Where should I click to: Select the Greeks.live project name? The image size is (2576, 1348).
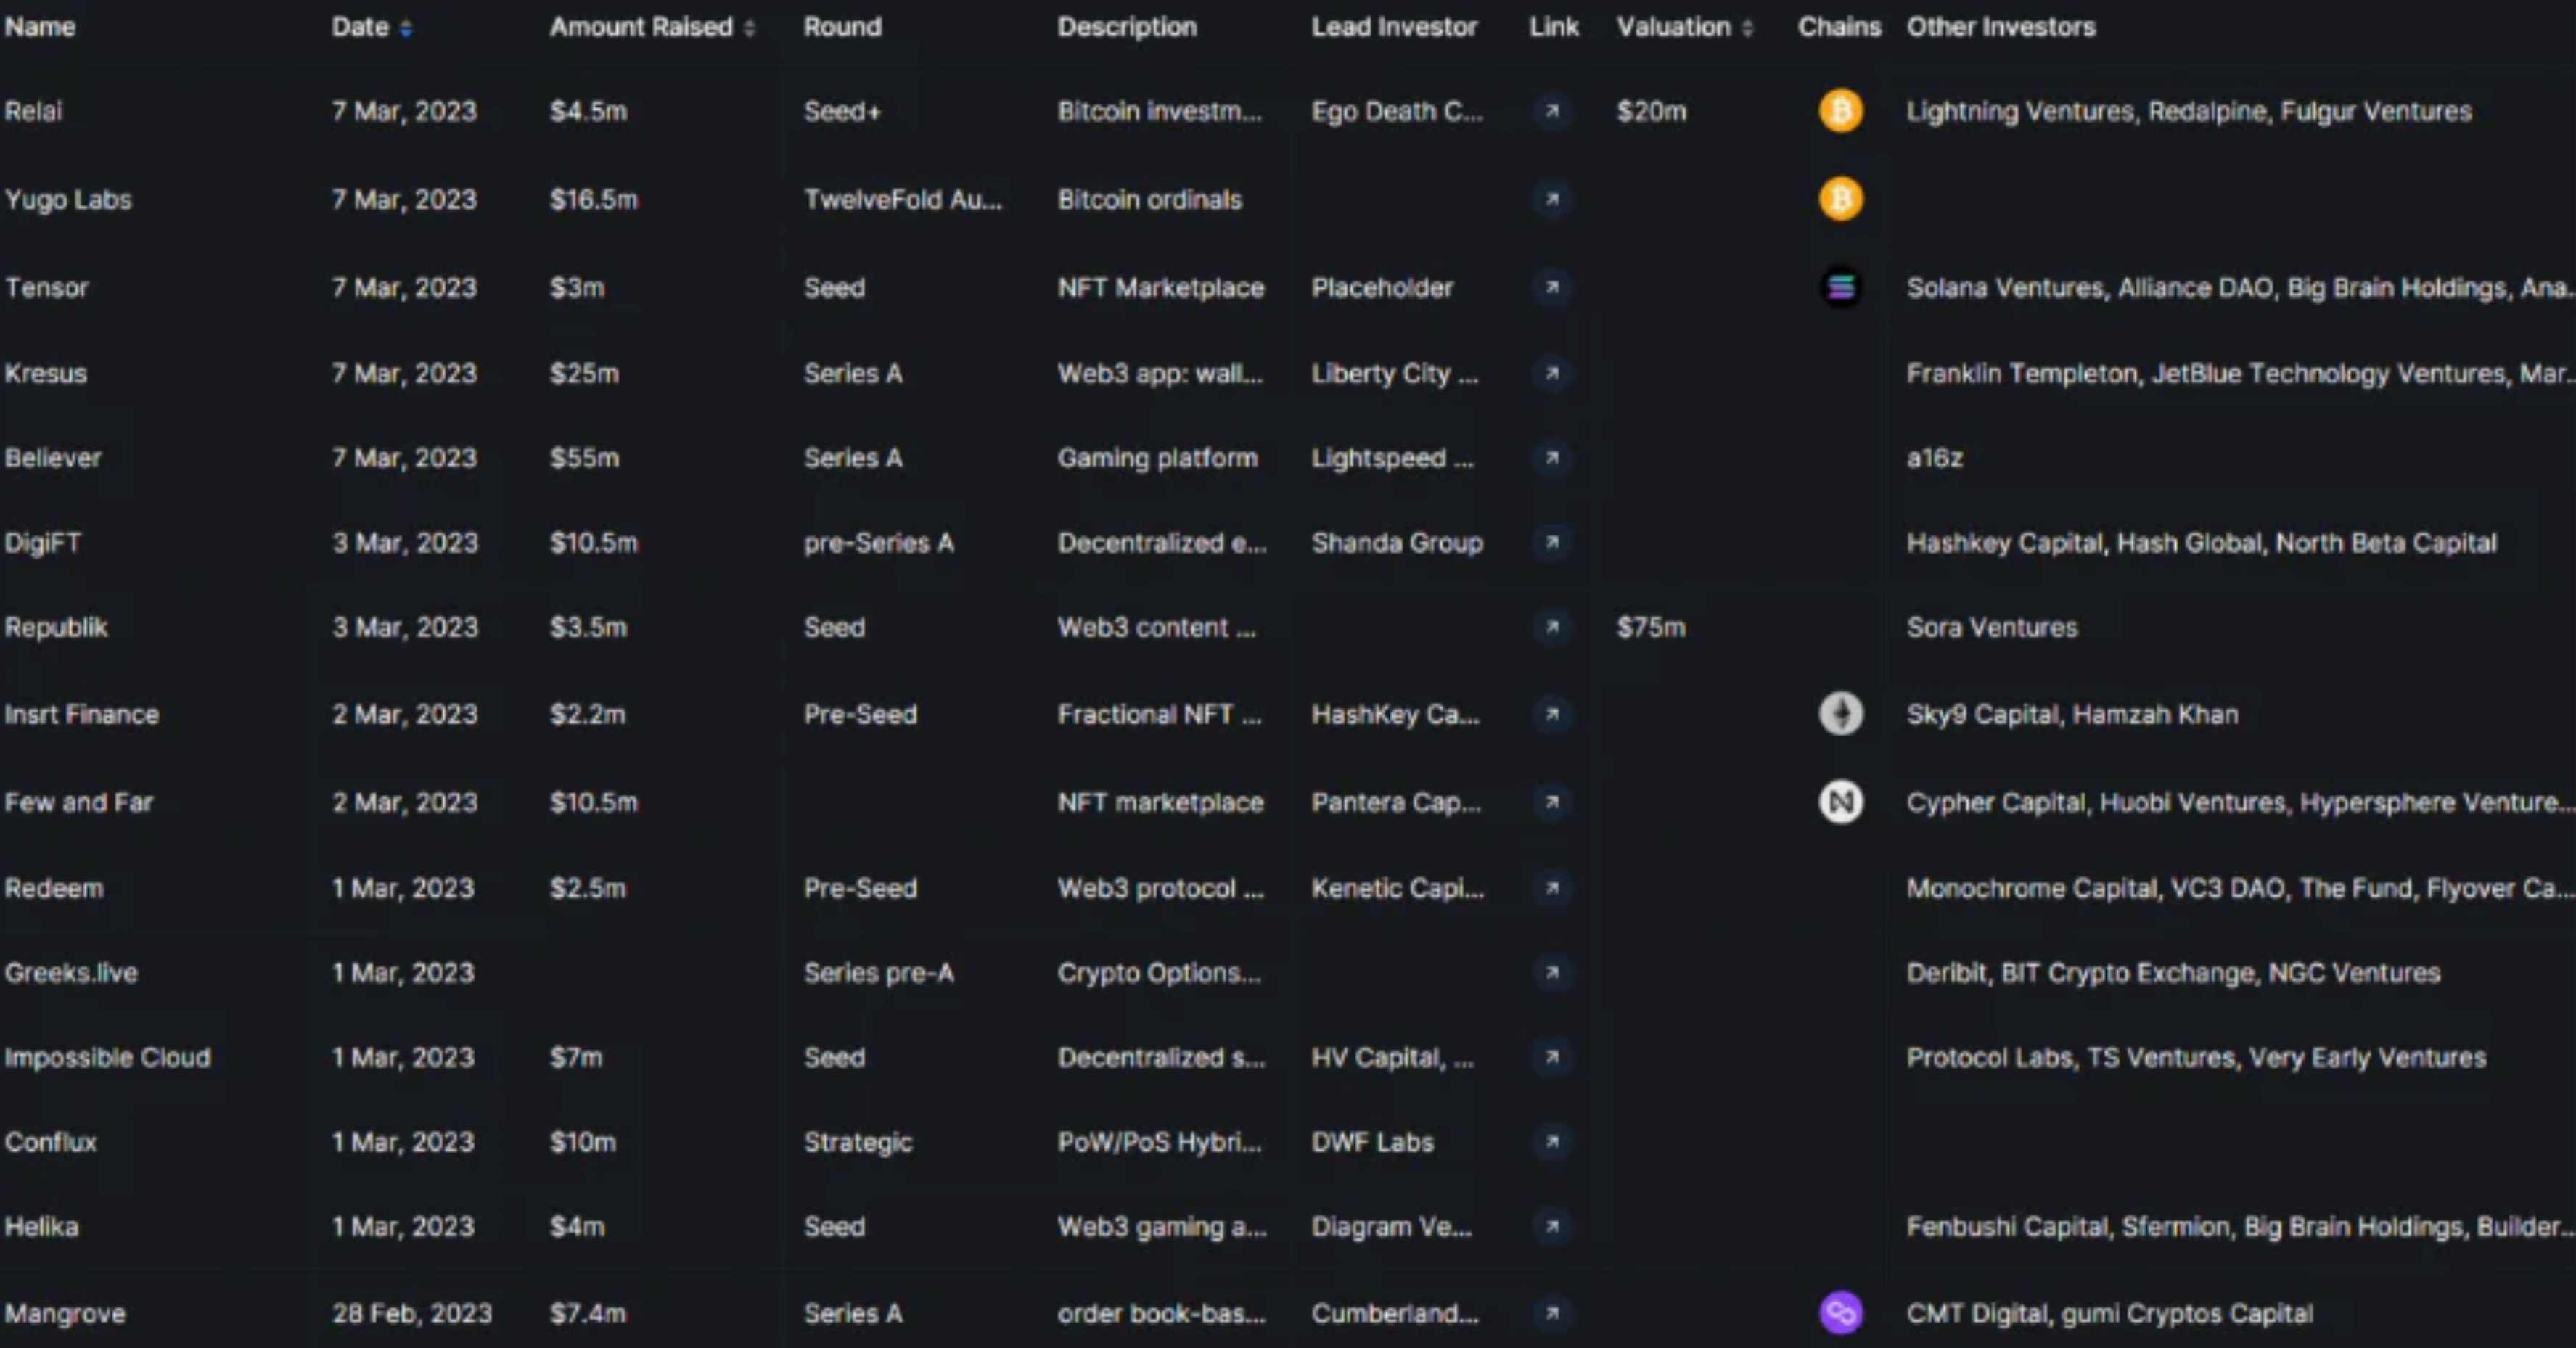(71, 972)
